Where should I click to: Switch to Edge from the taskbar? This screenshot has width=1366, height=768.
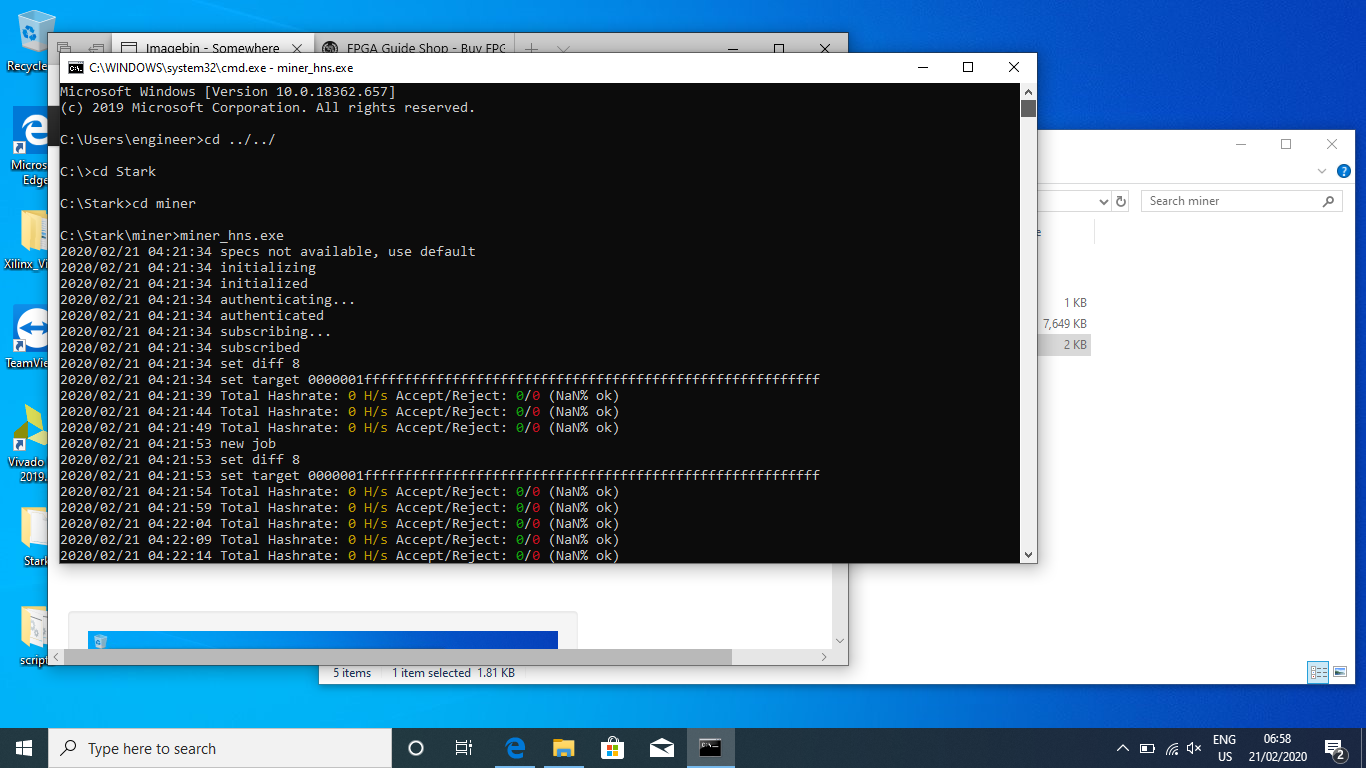point(515,748)
